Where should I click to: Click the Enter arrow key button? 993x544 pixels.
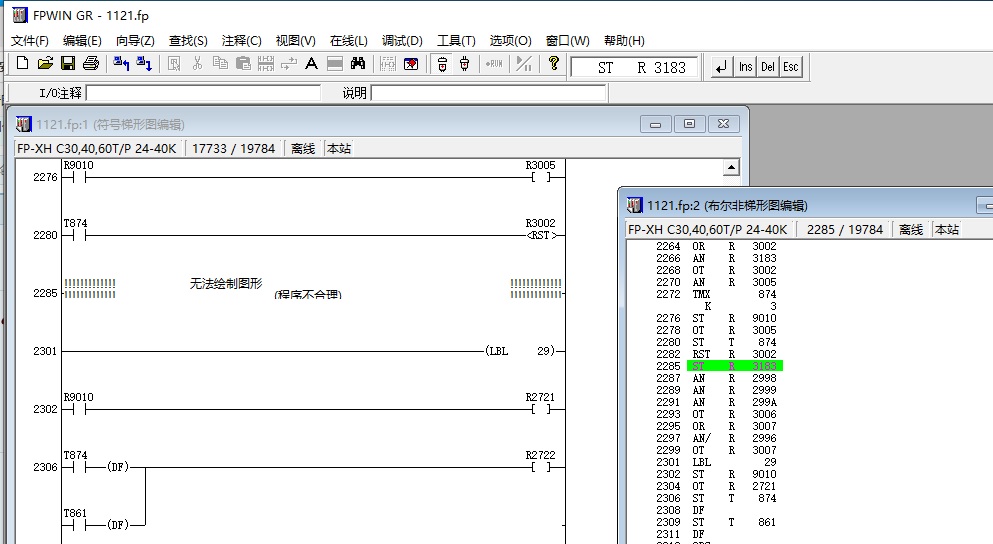pyautogui.click(x=720, y=67)
